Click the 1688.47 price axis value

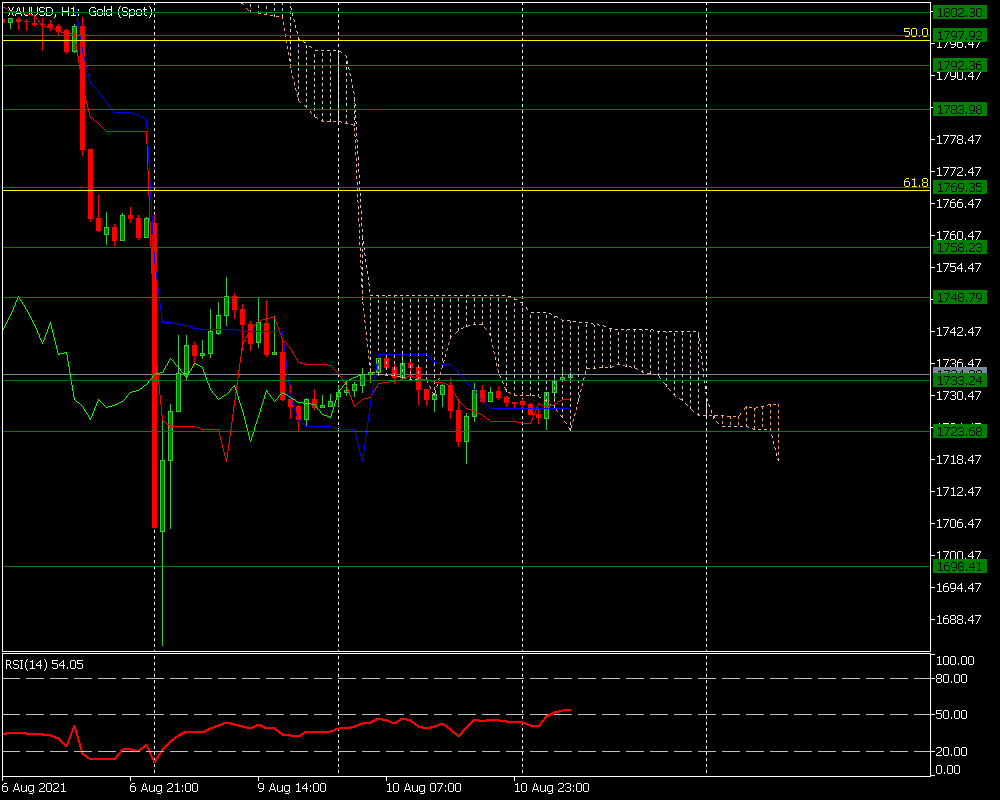coord(959,619)
